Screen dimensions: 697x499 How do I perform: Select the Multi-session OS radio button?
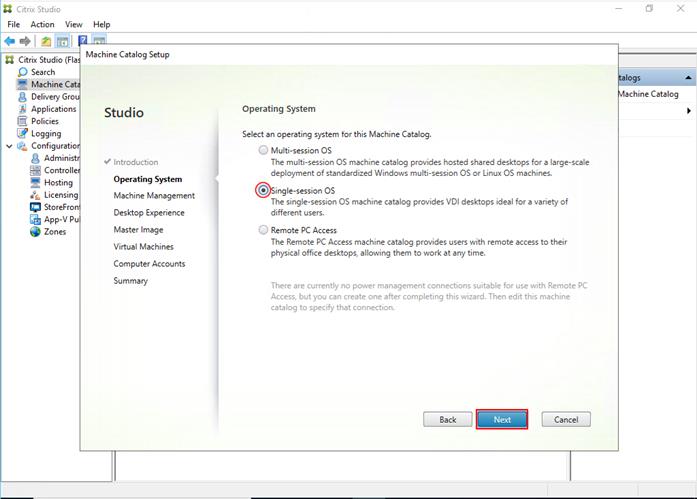[x=263, y=150]
